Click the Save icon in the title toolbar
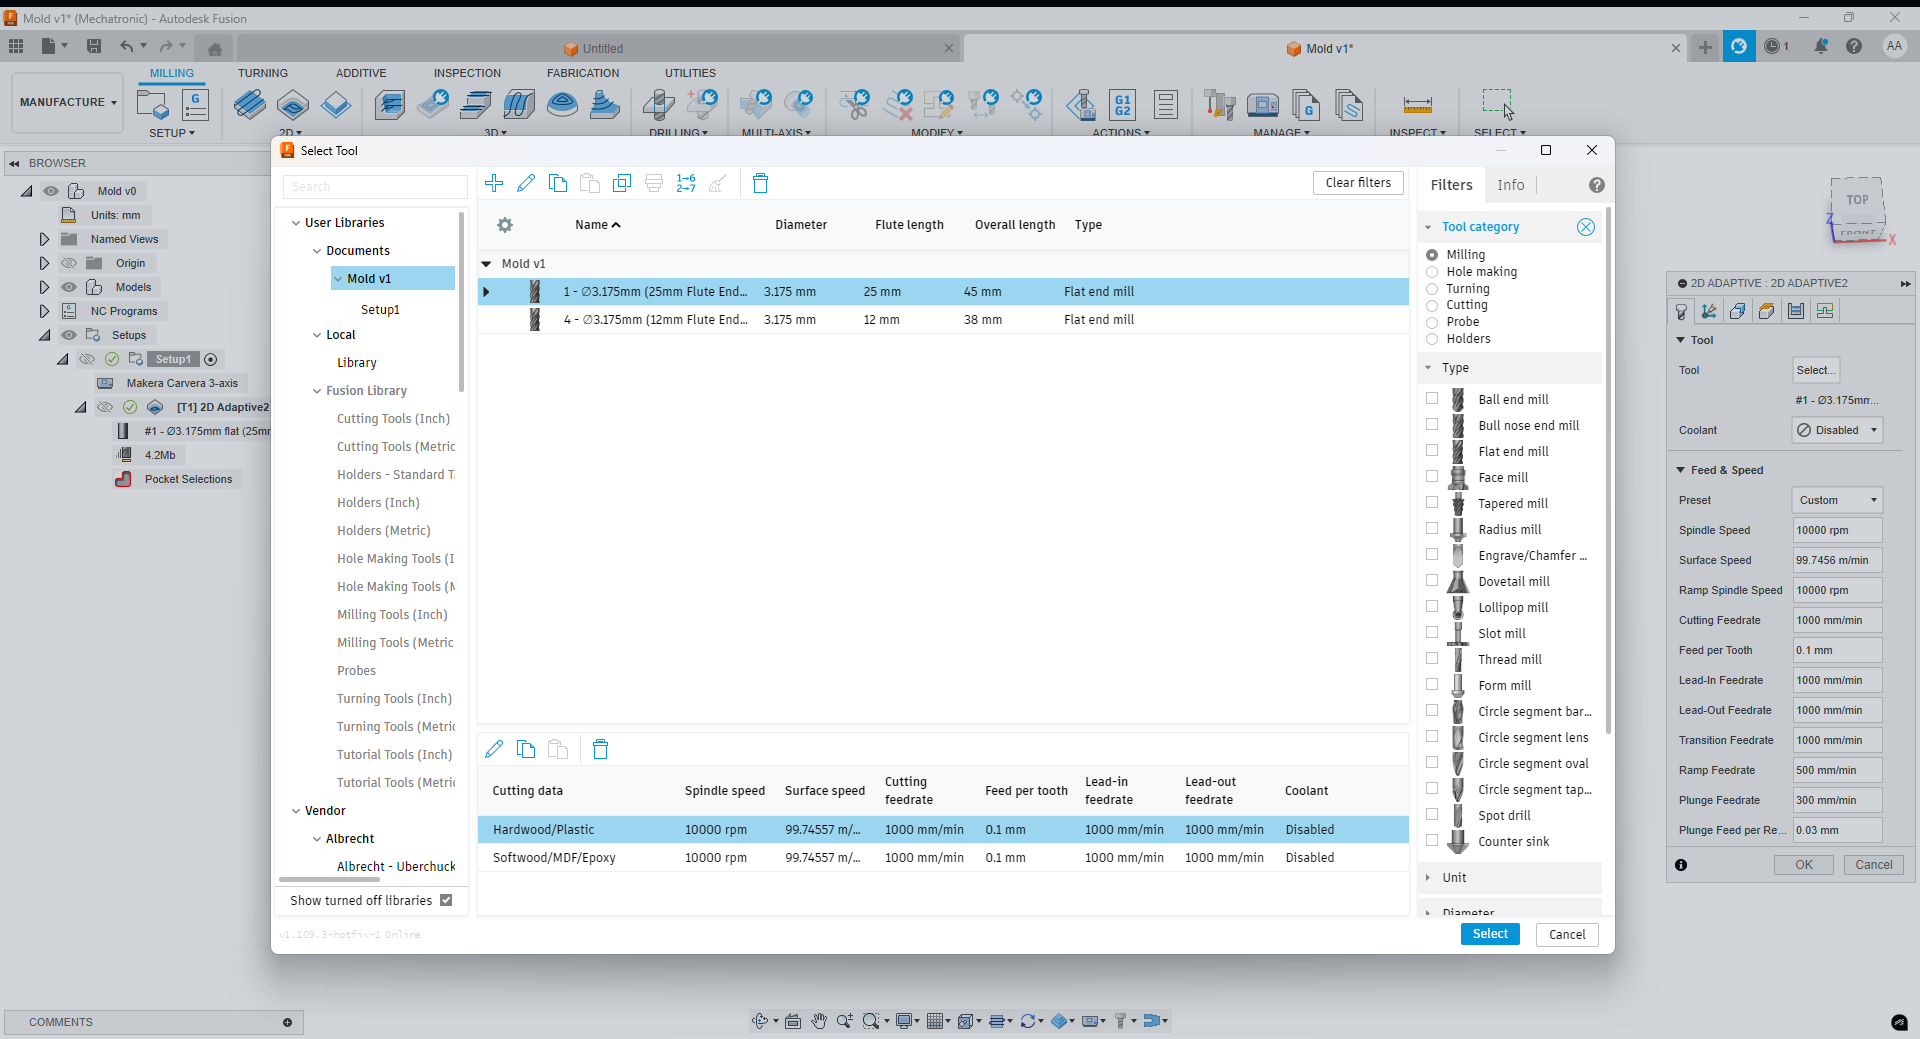This screenshot has height=1039, width=1920. point(94,46)
